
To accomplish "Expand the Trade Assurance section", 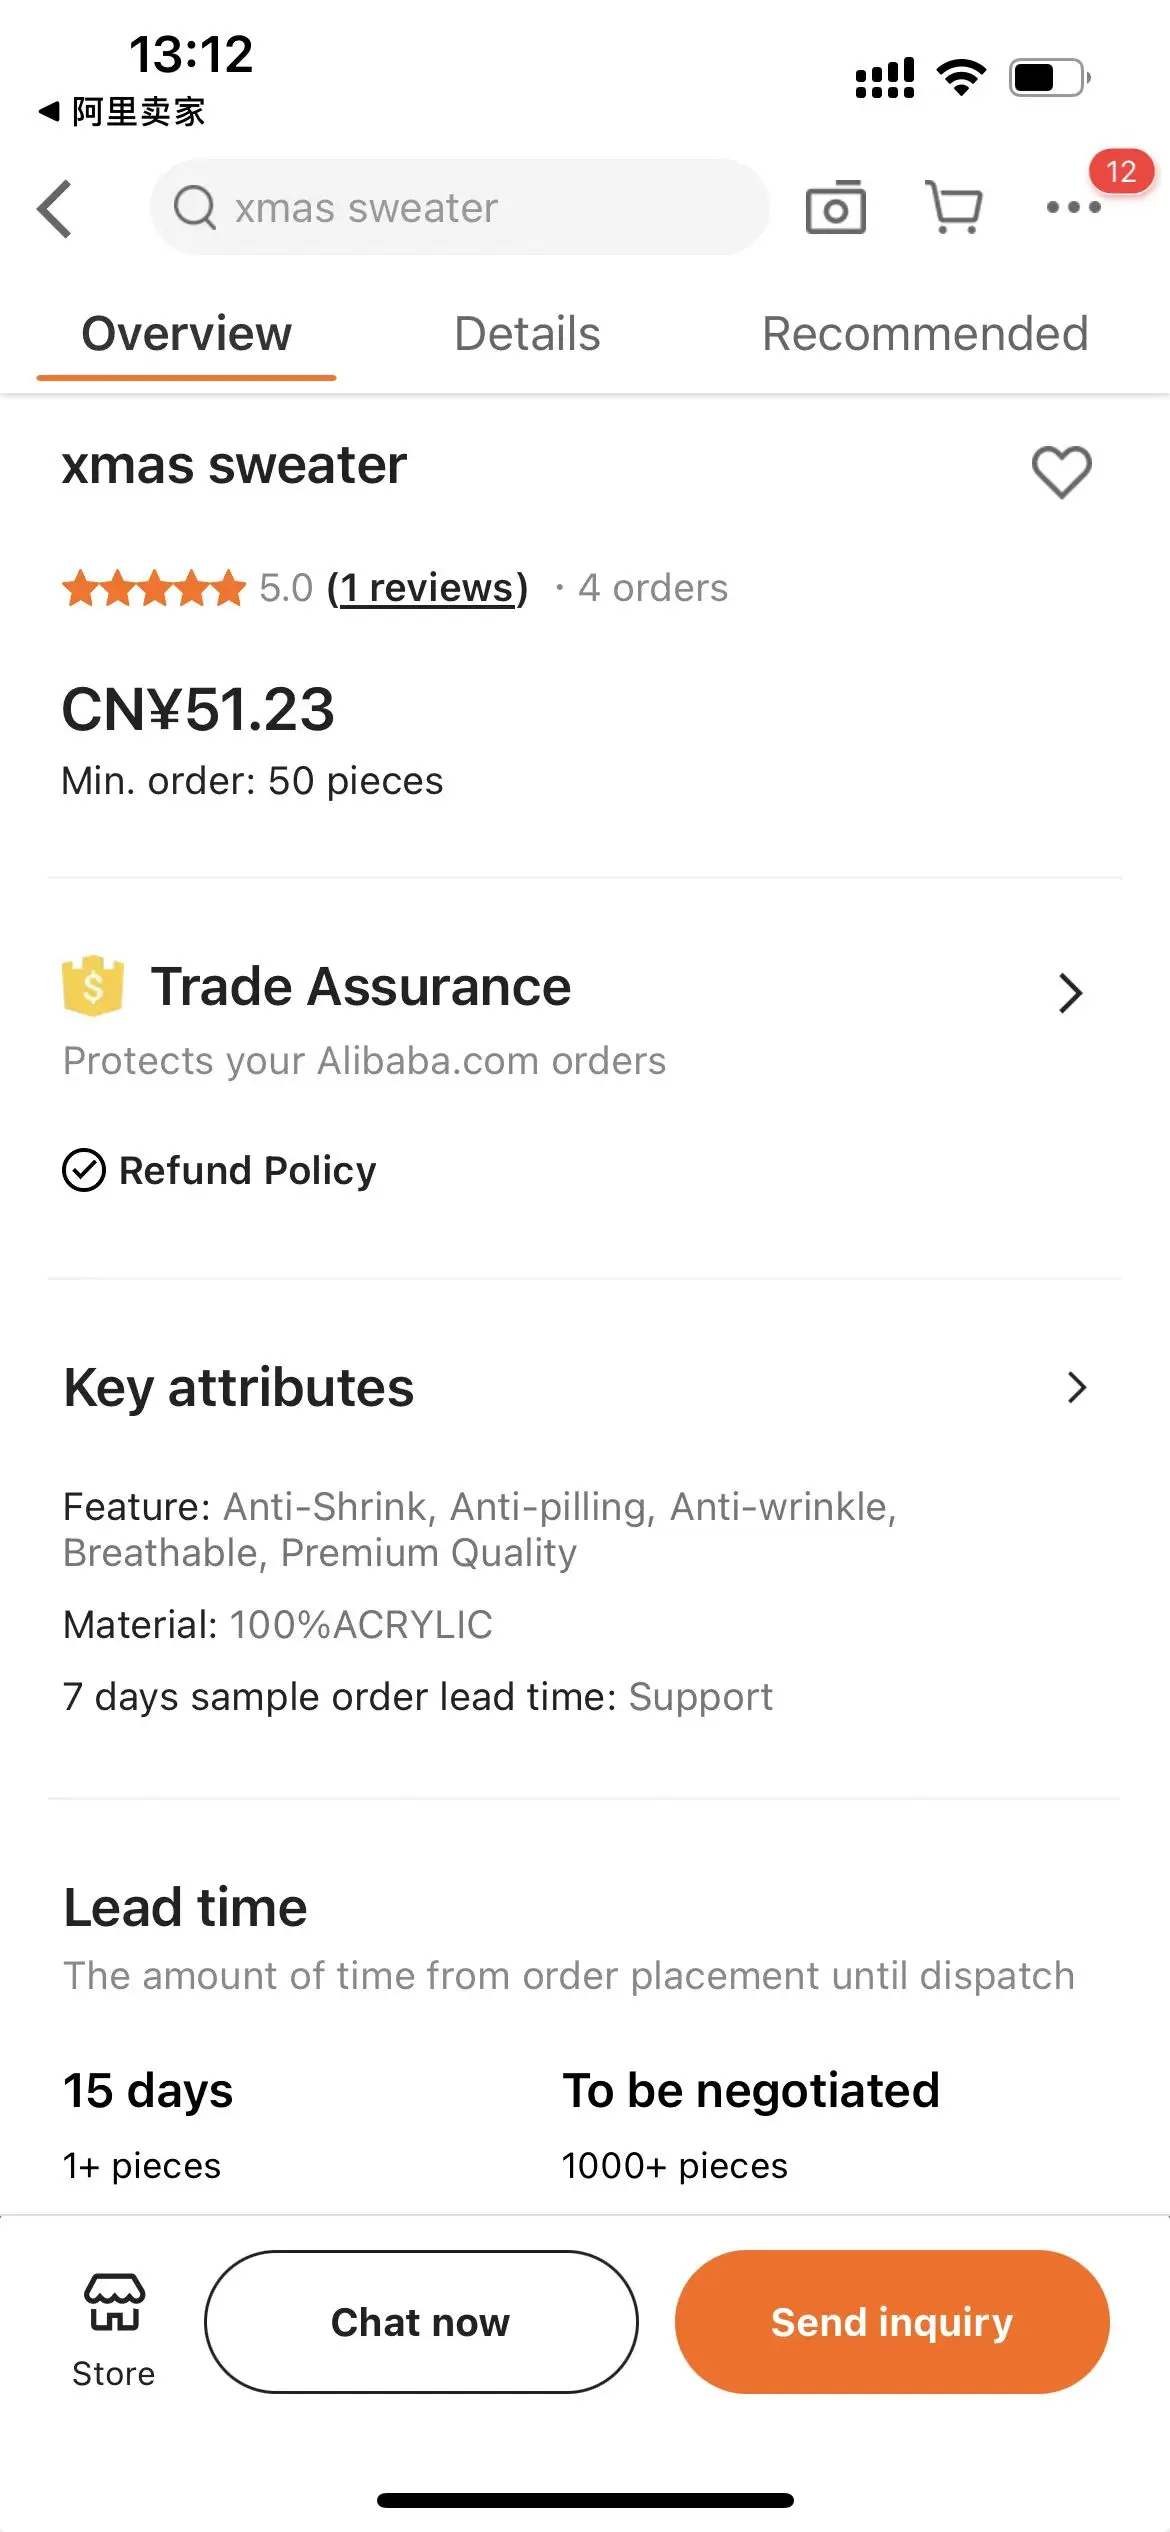I will click(x=1070, y=993).
